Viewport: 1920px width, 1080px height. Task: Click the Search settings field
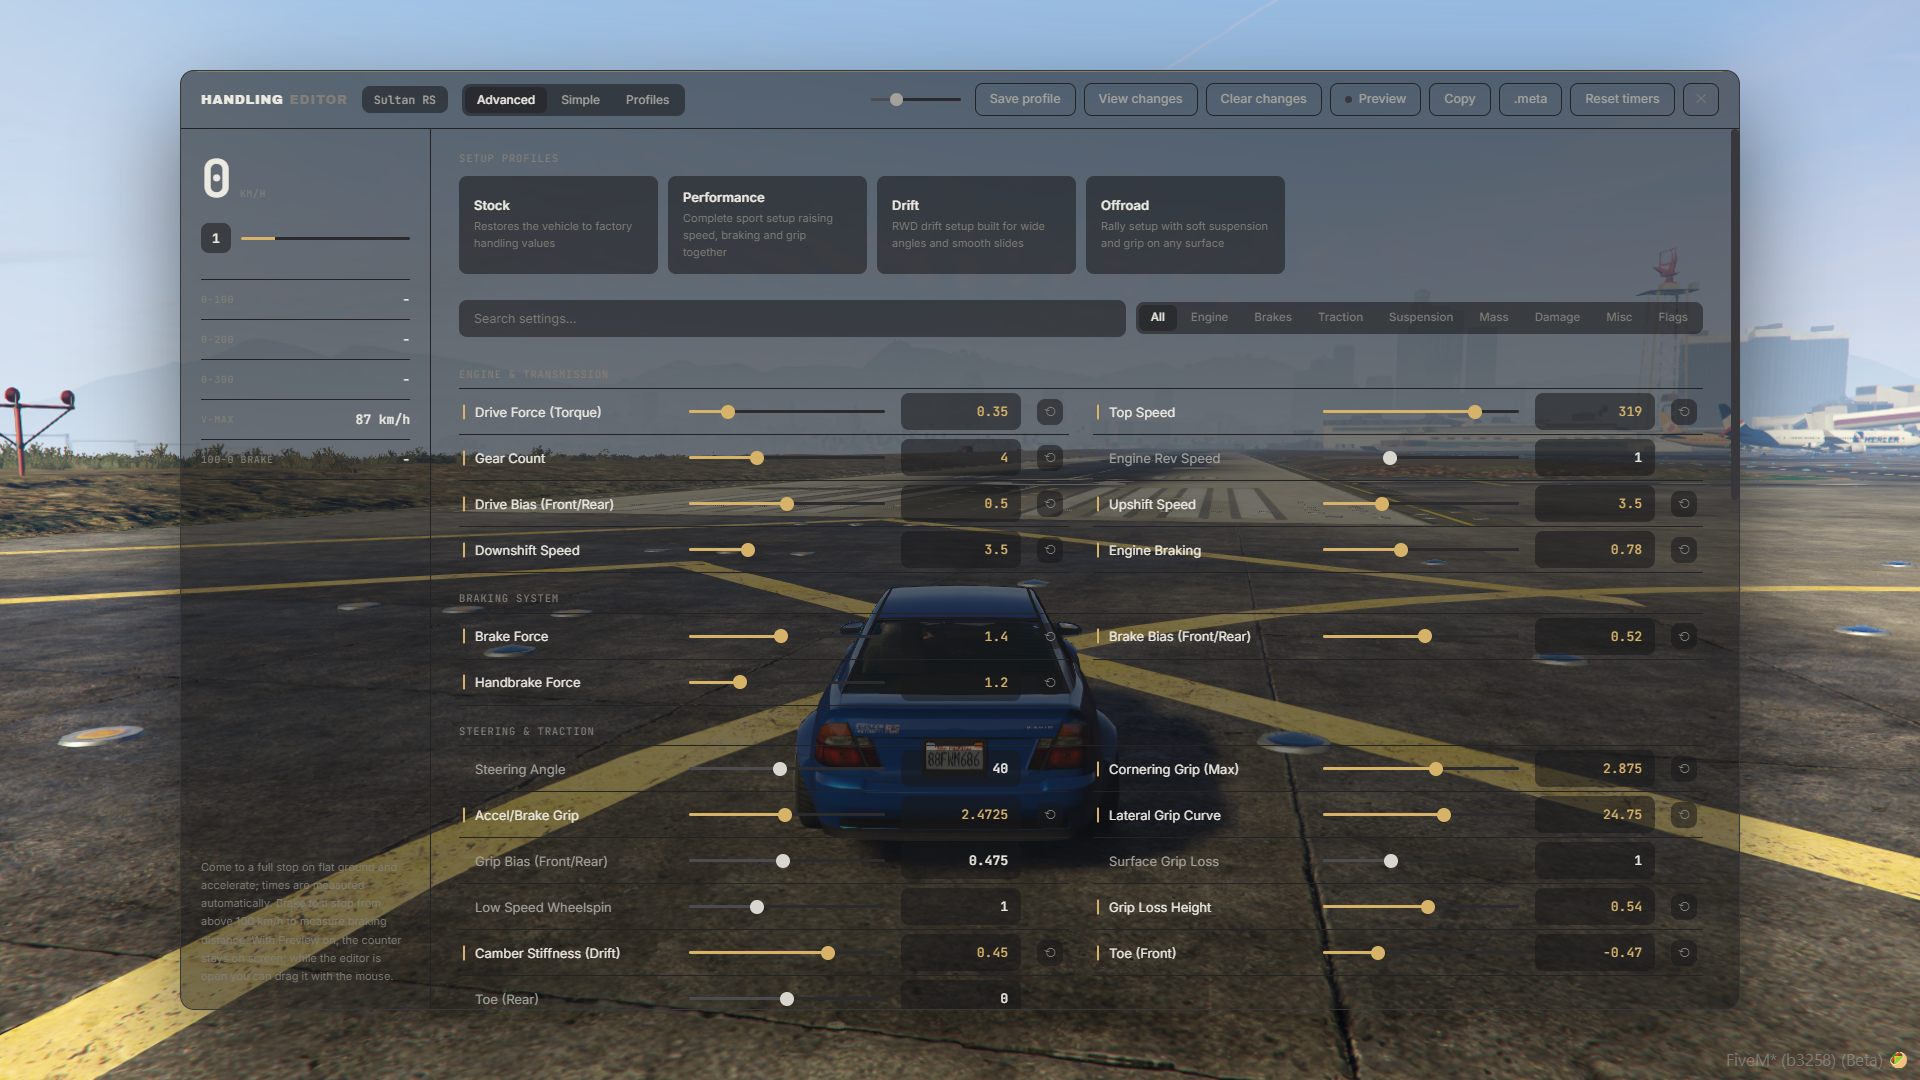coord(792,318)
